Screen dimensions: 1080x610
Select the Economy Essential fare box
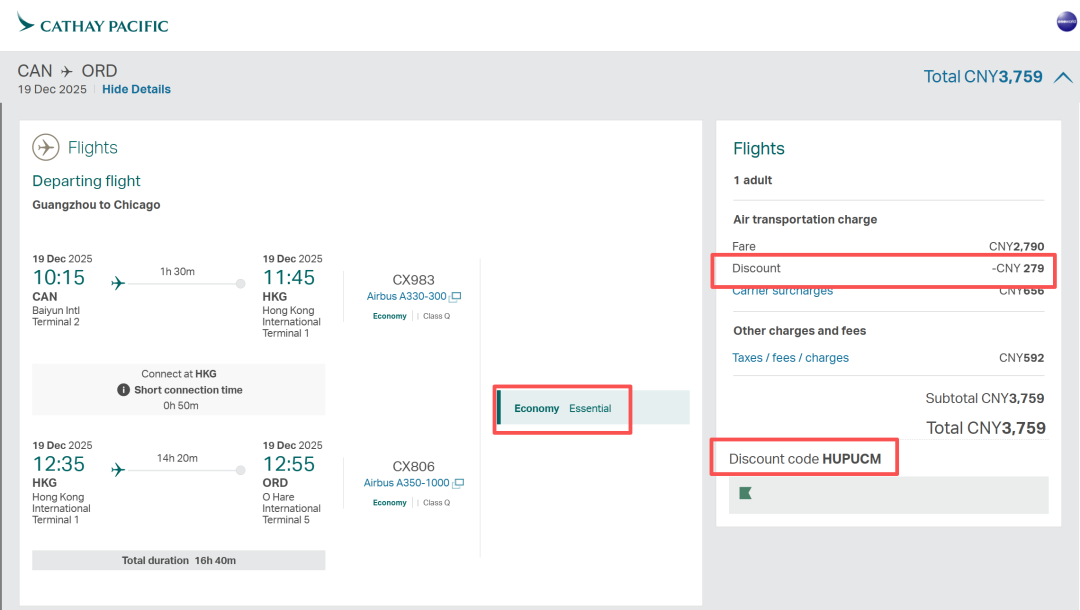[x=592, y=408]
